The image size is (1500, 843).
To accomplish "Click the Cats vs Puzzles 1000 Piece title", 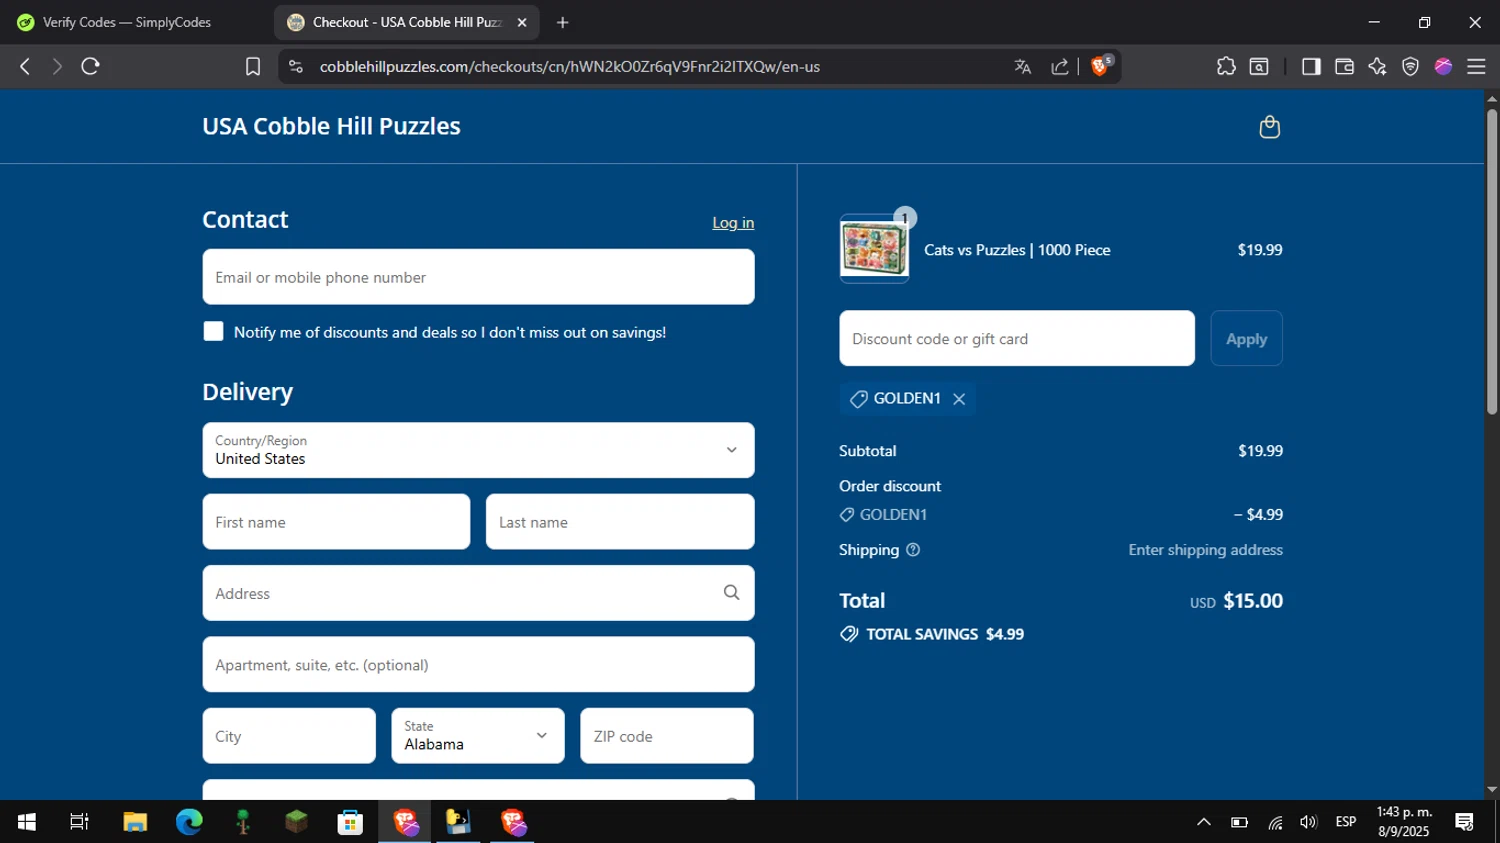I will [1017, 250].
